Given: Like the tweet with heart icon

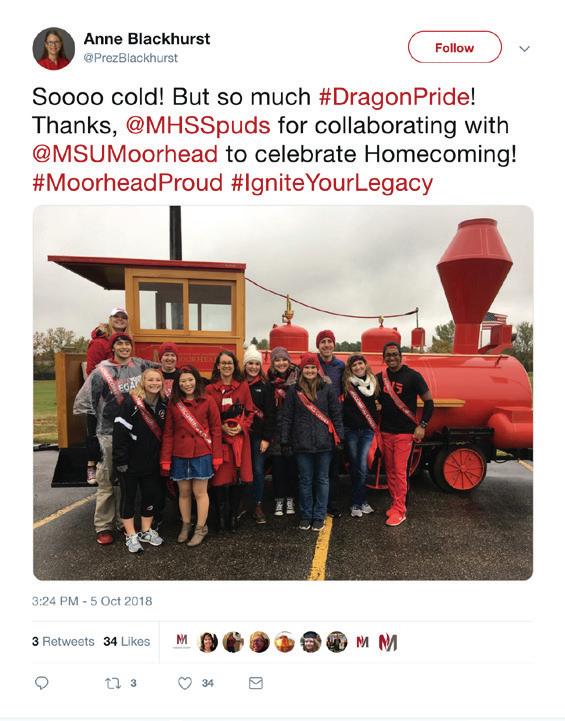Looking at the screenshot, I should [185, 683].
